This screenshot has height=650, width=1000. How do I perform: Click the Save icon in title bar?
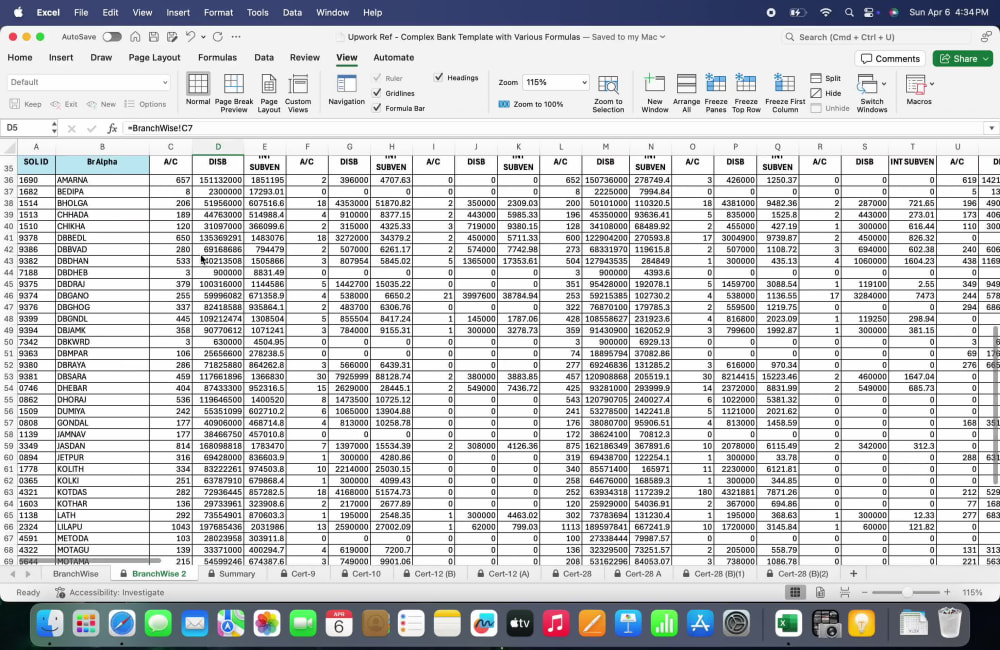(154, 37)
